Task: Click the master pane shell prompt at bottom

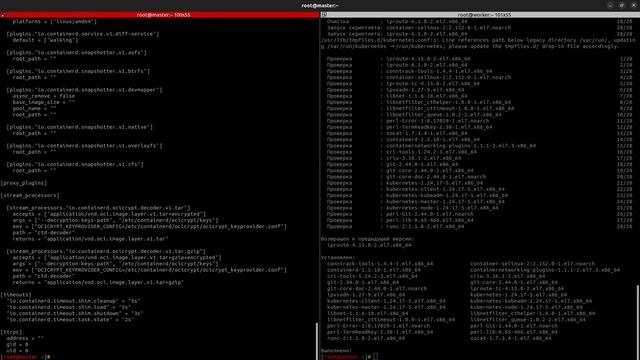Action: pyautogui.click(x=25, y=357)
